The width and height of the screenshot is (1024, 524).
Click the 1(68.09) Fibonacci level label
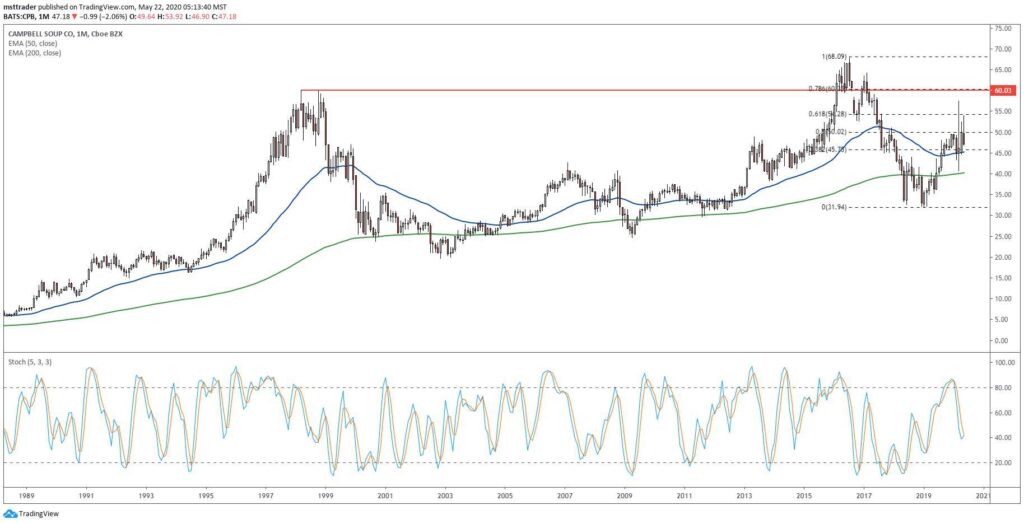coord(836,57)
